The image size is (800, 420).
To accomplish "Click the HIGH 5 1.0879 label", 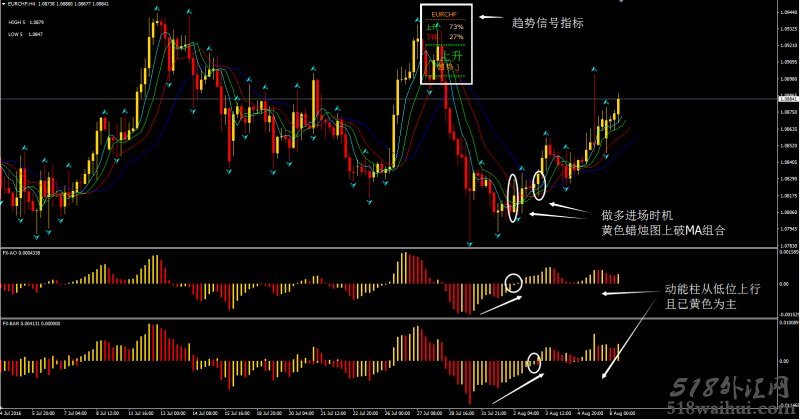I will pyautogui.click(x=26, y=22).
